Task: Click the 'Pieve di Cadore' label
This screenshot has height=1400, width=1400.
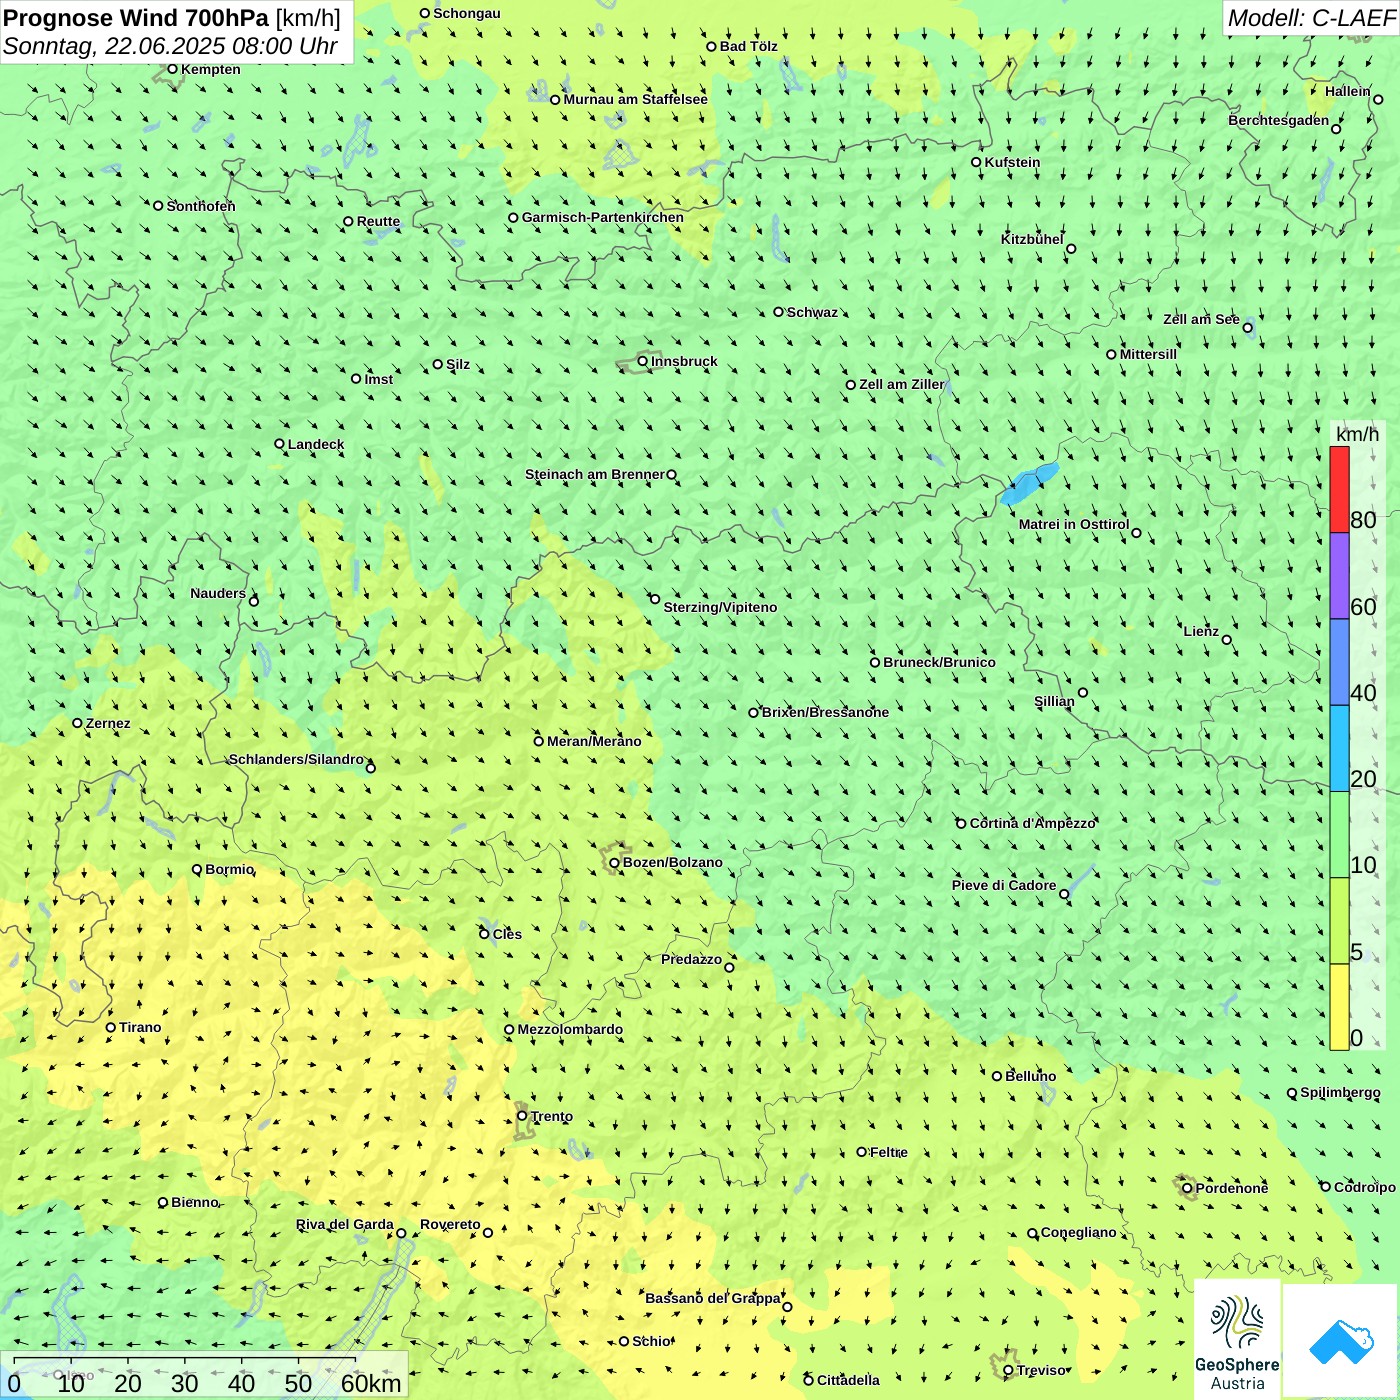Action: (x=1004, y=885)
